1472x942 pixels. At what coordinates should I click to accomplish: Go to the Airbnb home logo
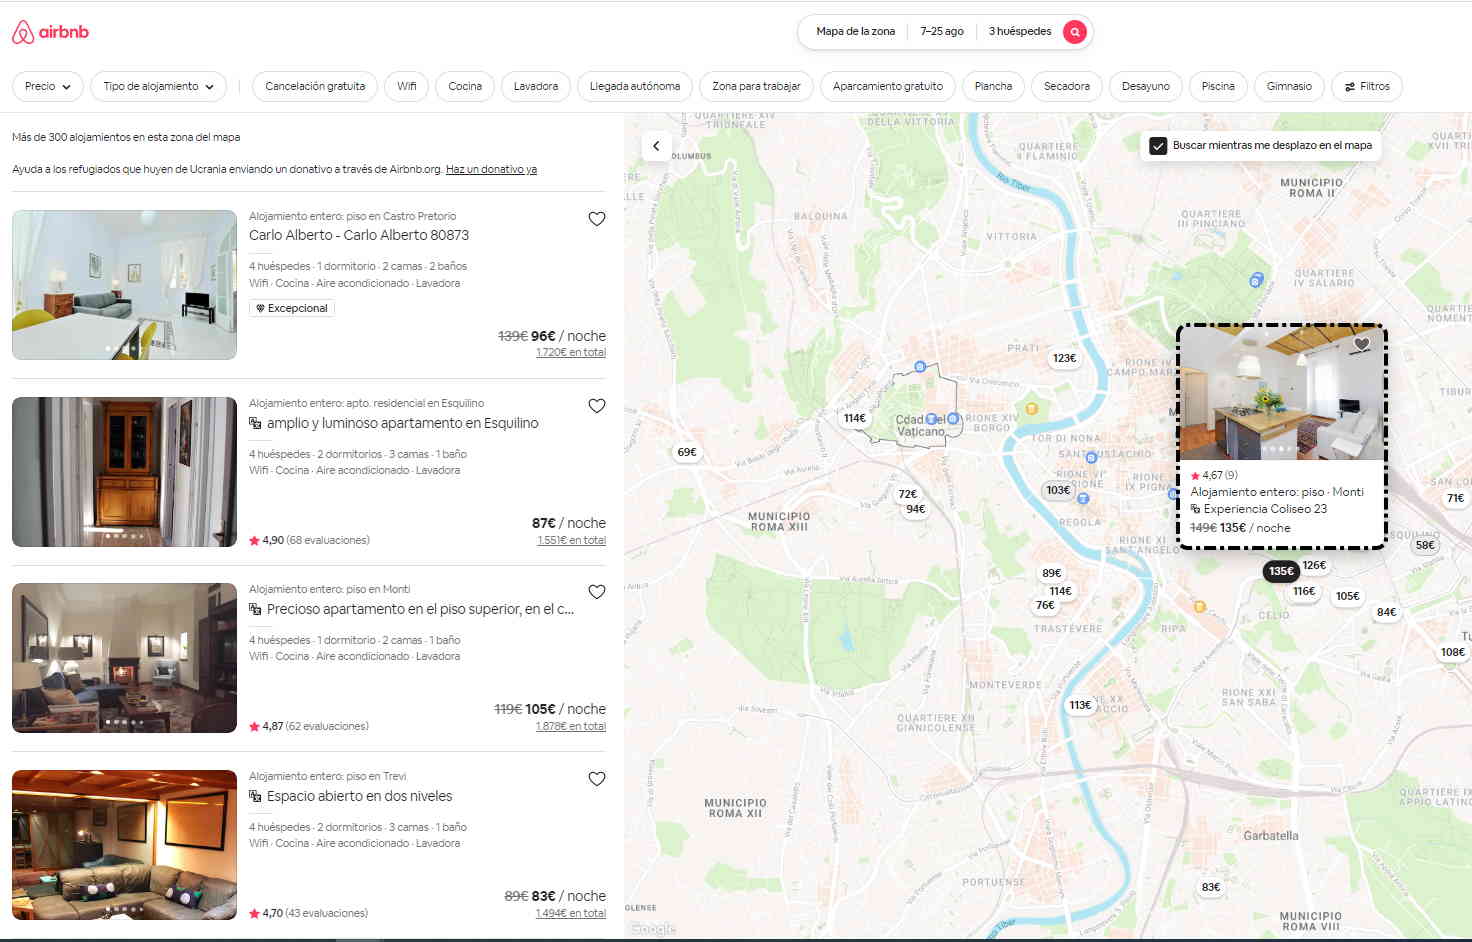coord(50,32)
